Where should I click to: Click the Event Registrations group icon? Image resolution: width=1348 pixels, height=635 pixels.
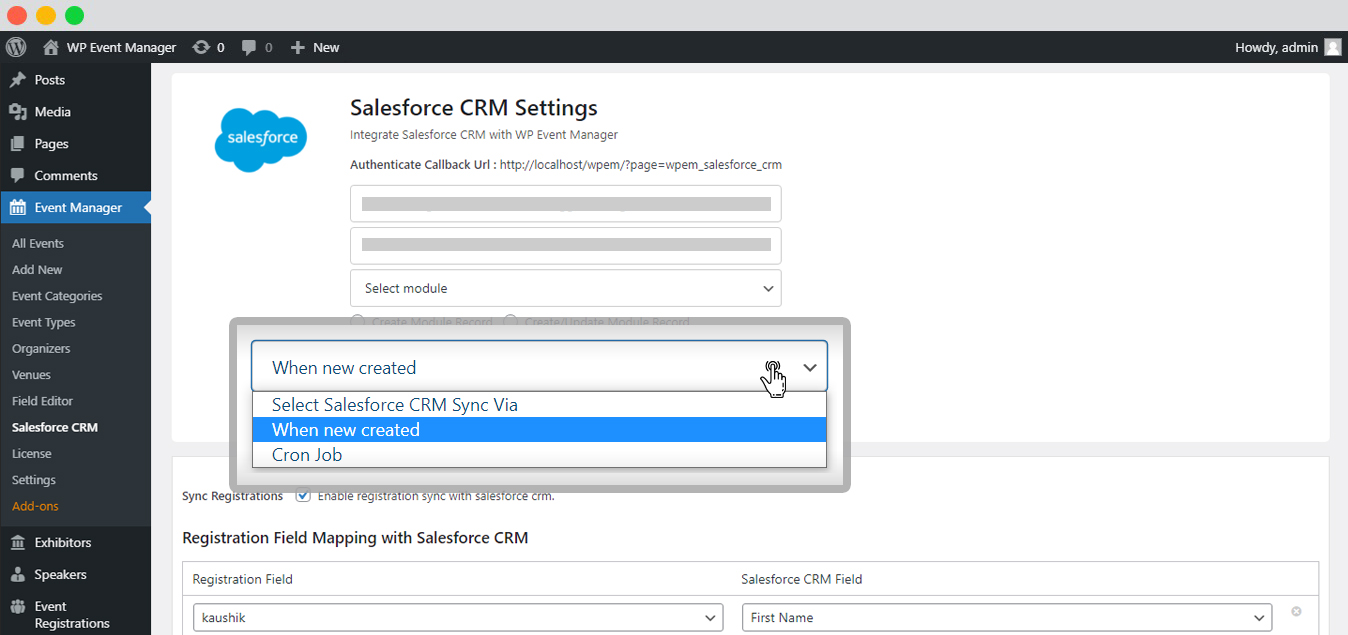(x=18, y=607)
